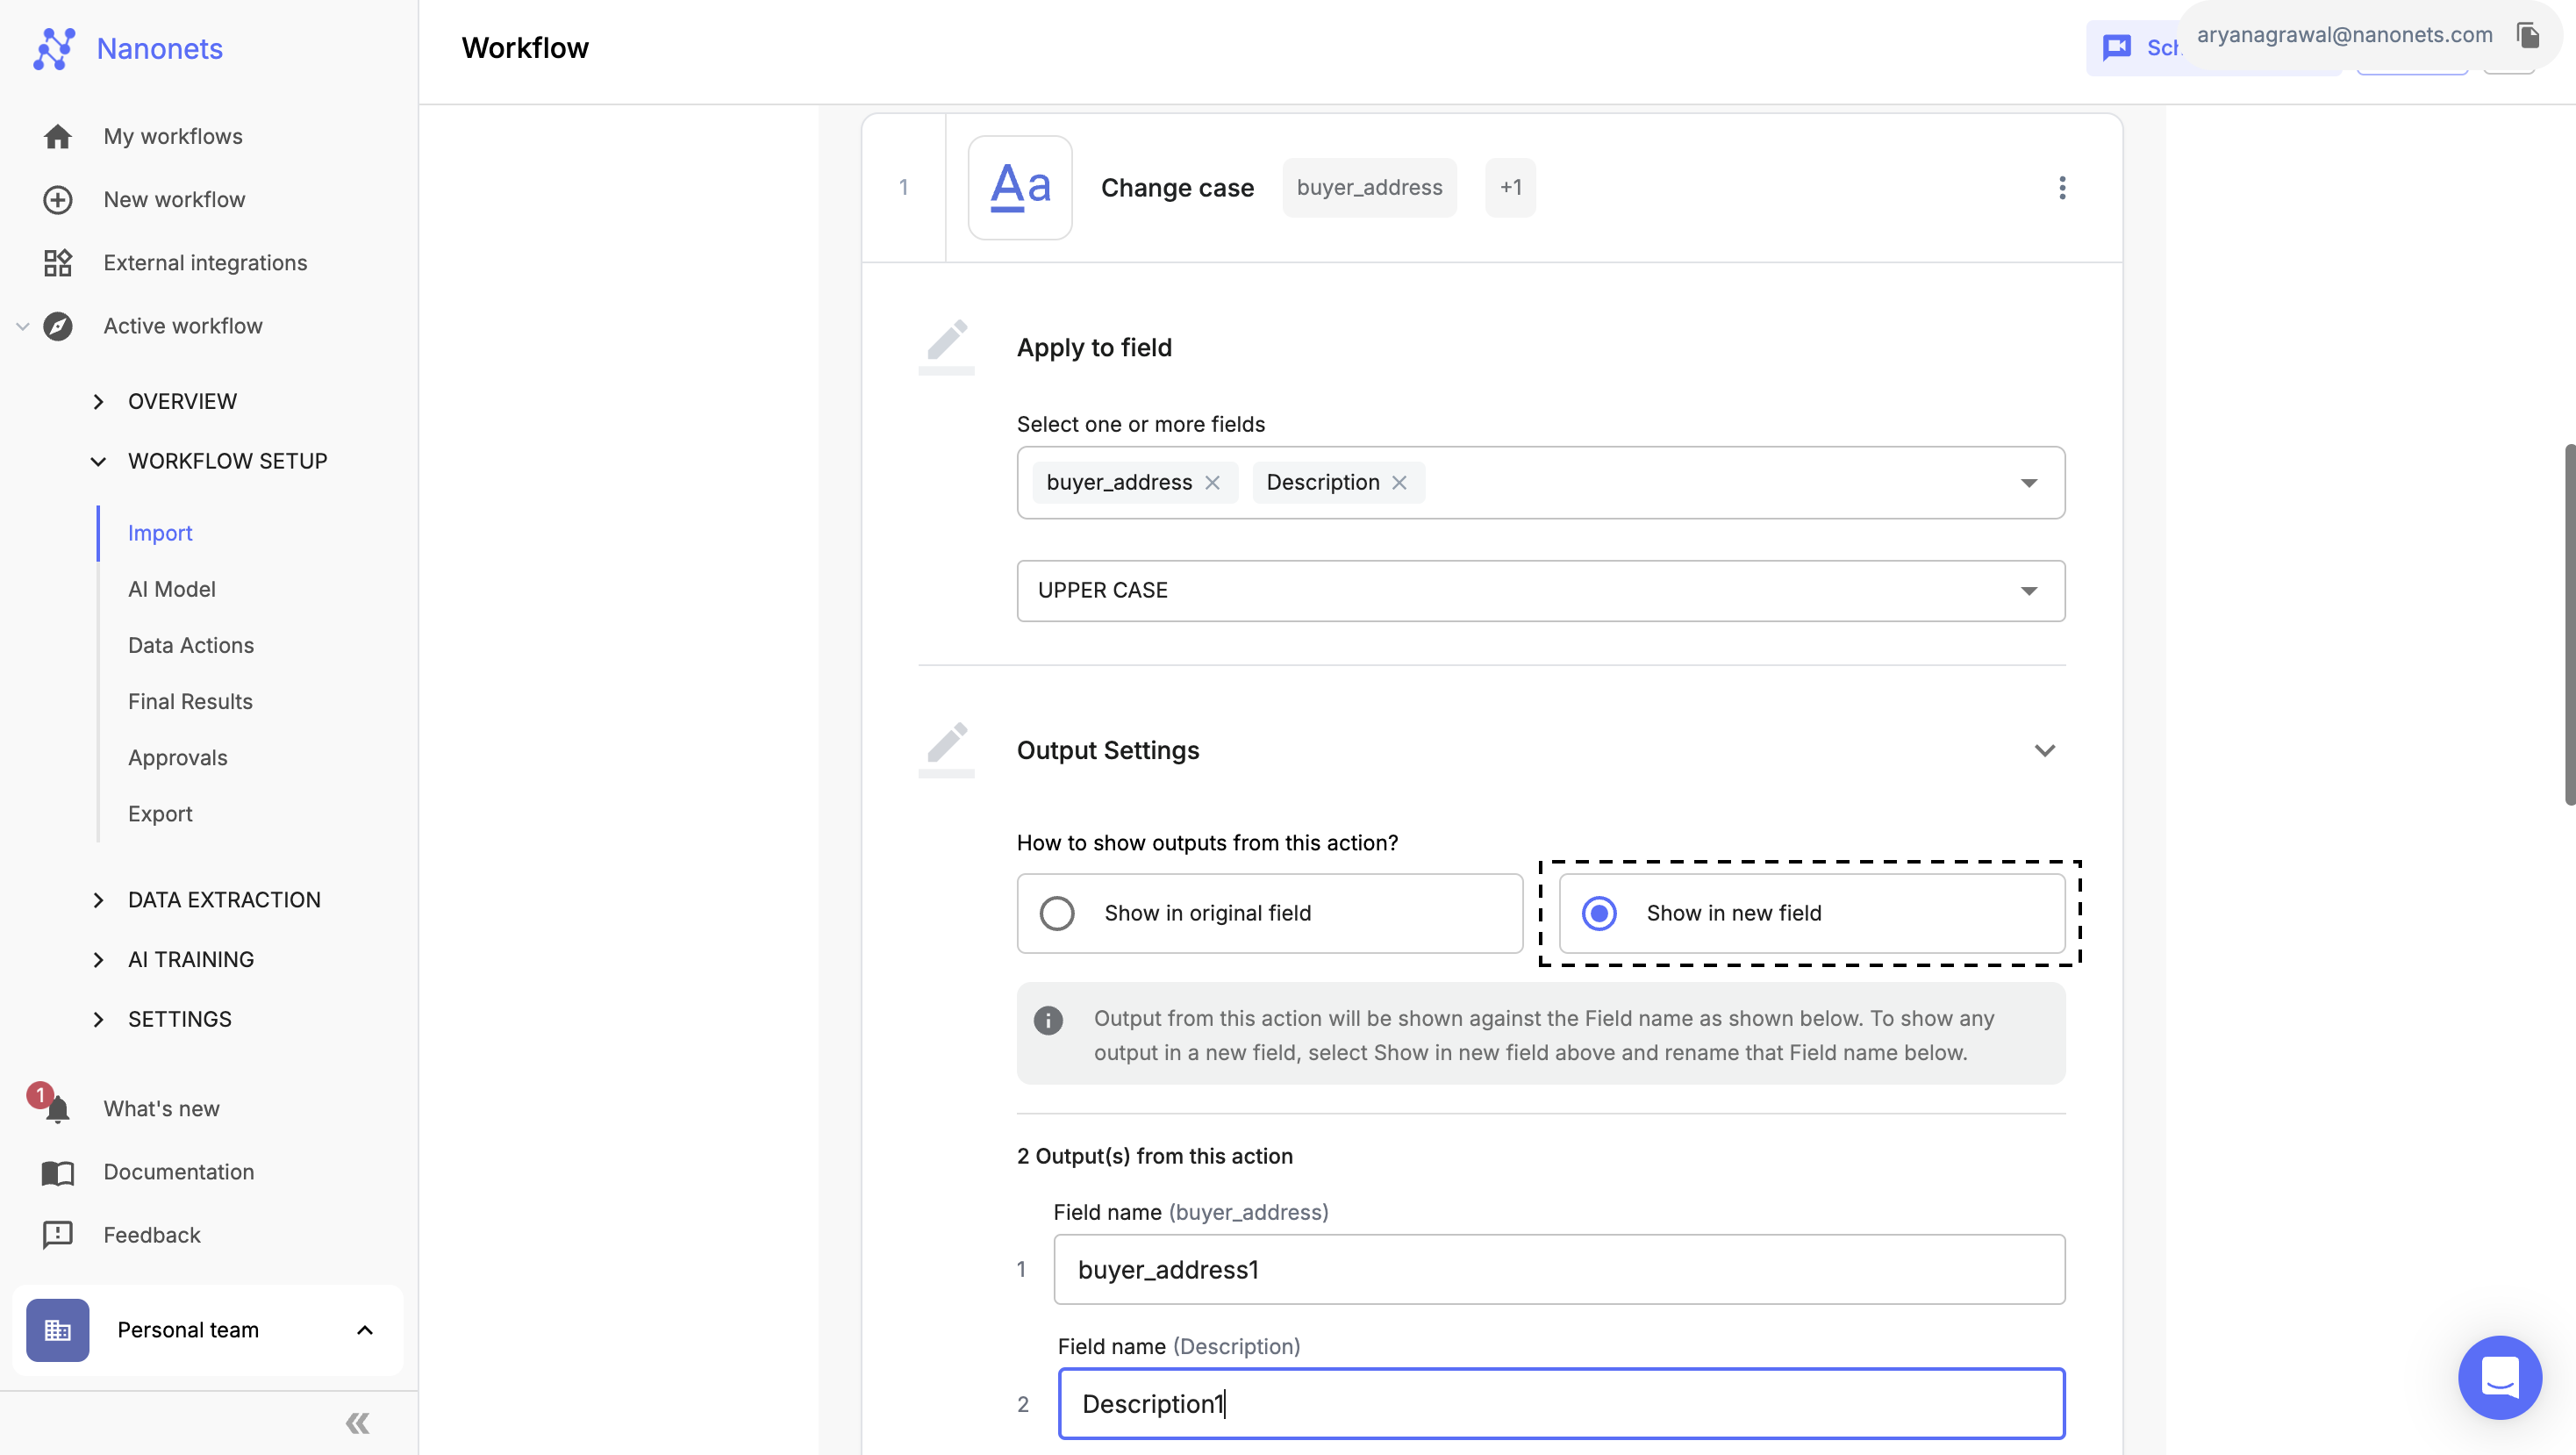Image resolution: width=2576 pixels, height=1455 pixels.
Task: Open the UPPER CASE dropdown
Action: pos(1541,591)
